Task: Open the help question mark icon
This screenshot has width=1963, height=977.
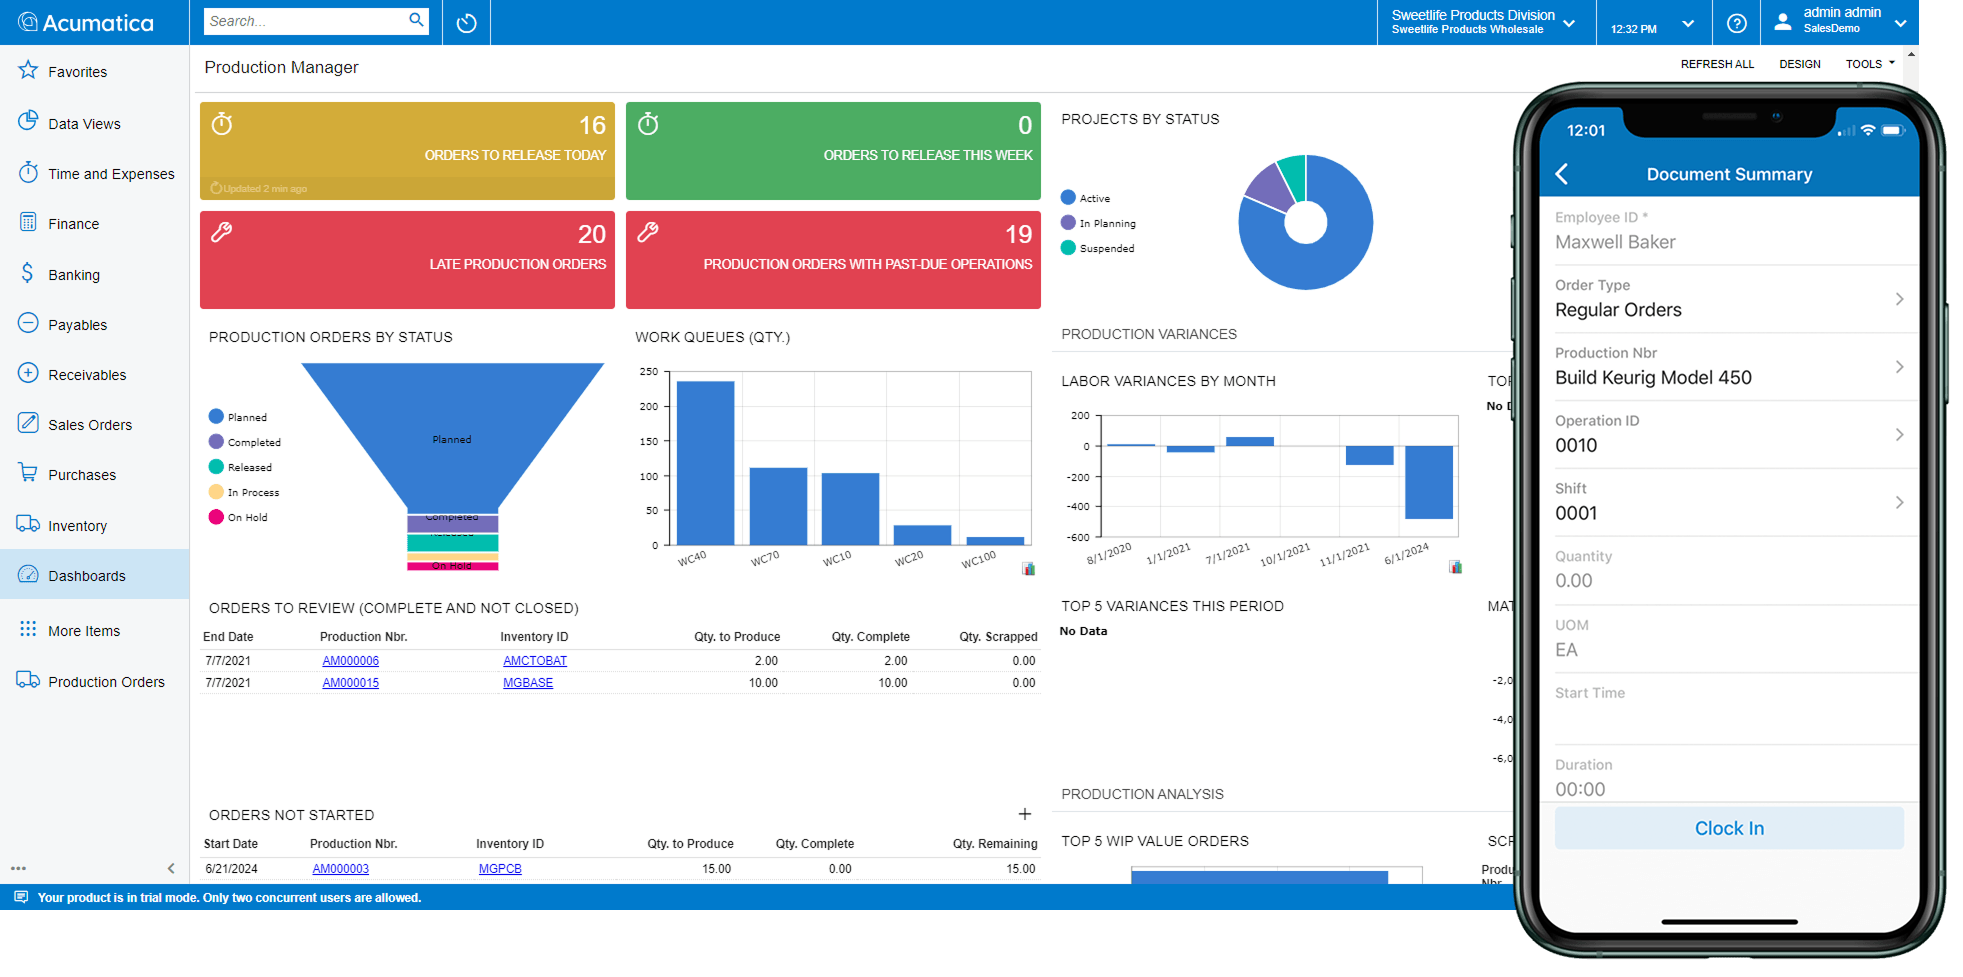Action: 1737,23
